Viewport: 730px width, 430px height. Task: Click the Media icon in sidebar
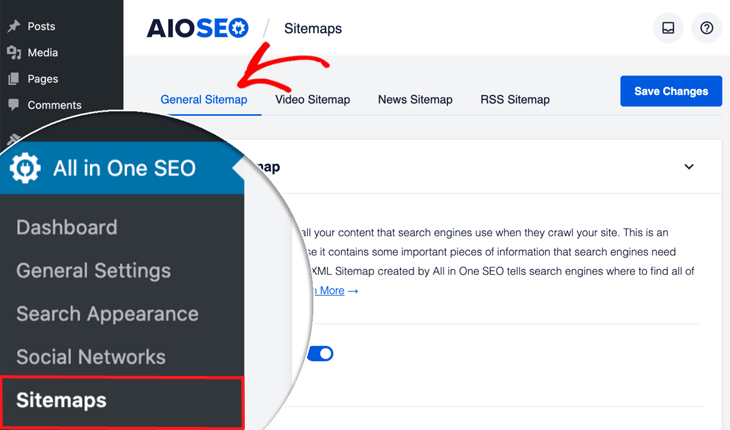[x=13, y=52]
